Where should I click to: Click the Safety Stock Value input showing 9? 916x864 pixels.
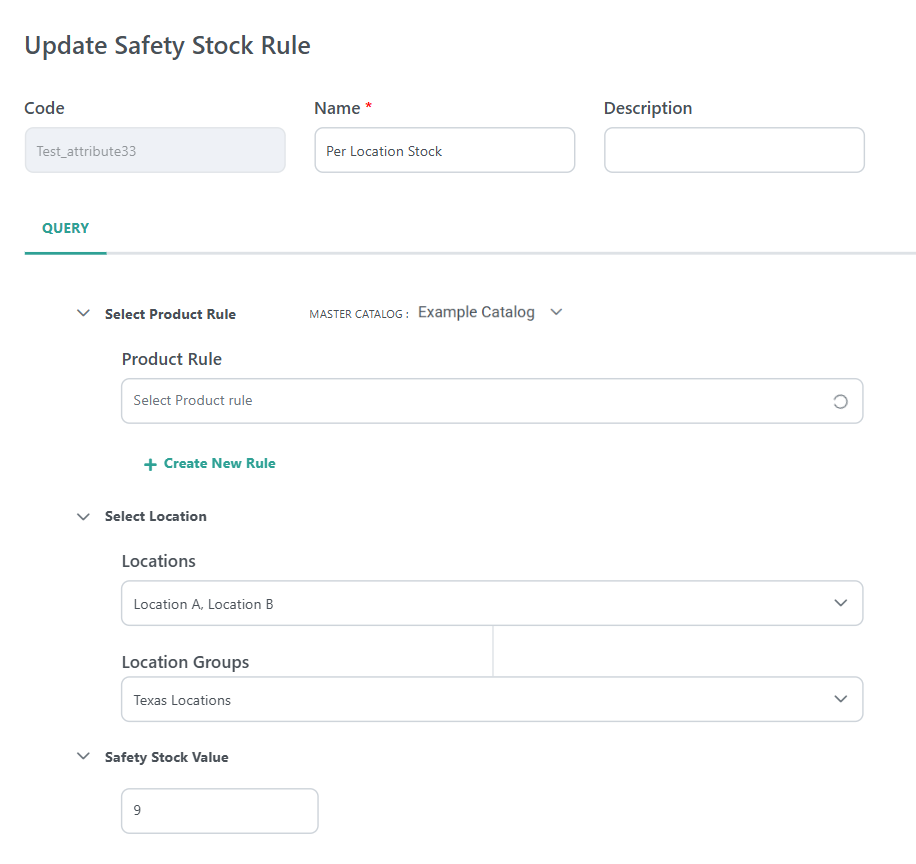(x=219, y=810)
